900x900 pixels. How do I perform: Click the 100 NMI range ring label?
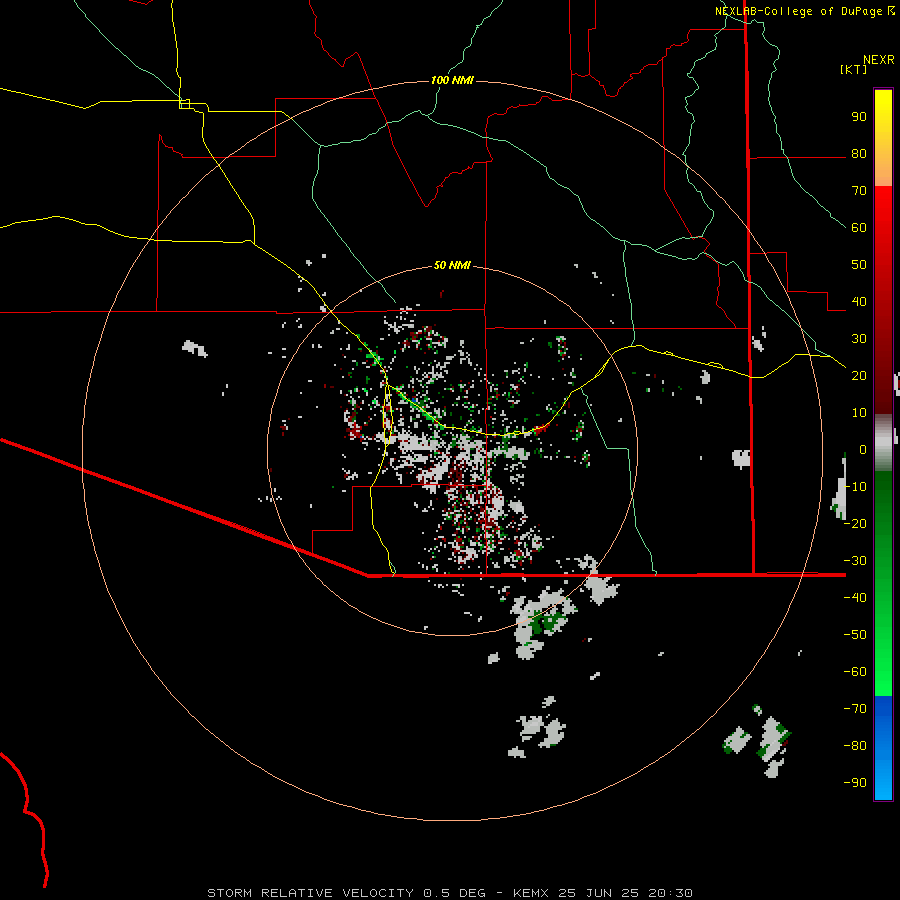(452, 80)
